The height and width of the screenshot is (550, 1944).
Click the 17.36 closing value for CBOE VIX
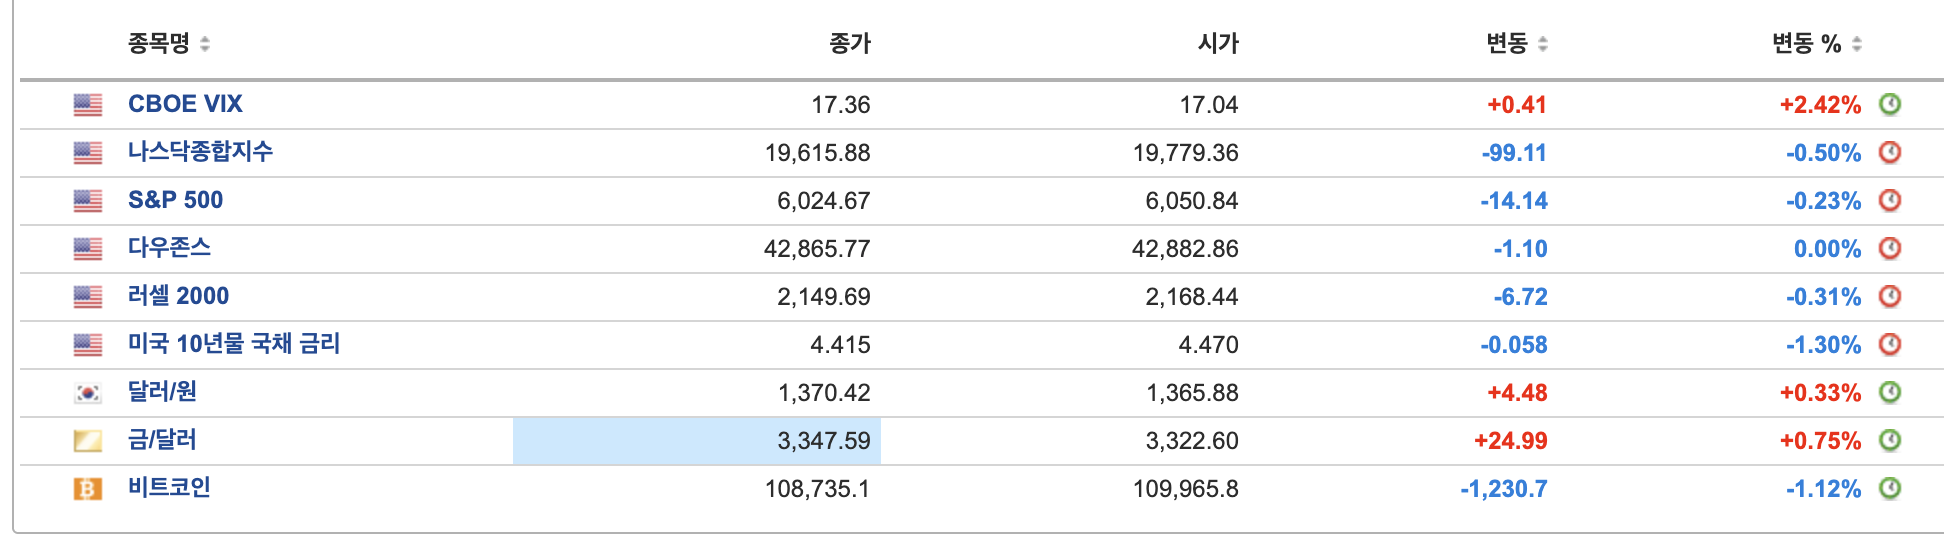[840, 105]
